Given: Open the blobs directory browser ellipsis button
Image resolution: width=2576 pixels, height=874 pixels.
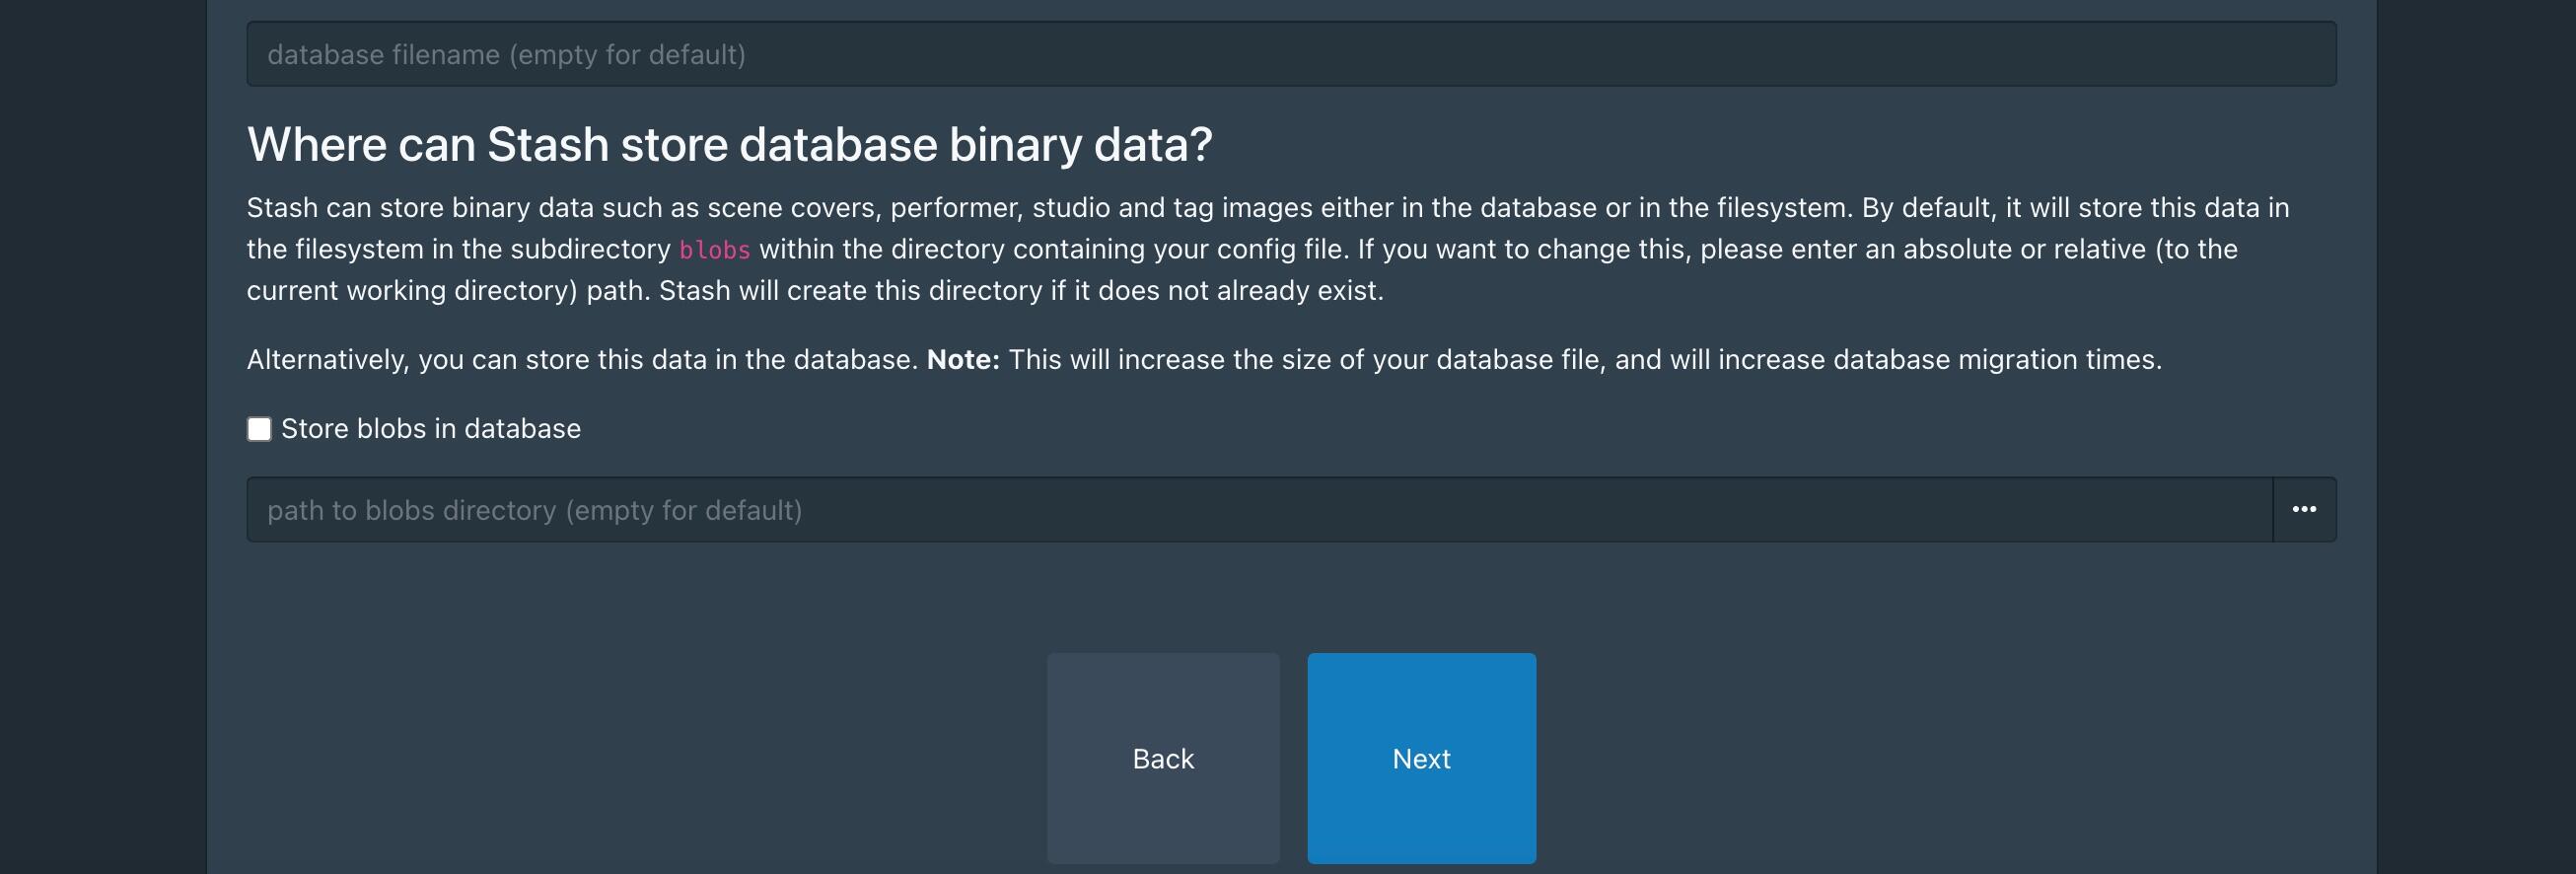Looking at the screenshot, I should [2304, 510].
